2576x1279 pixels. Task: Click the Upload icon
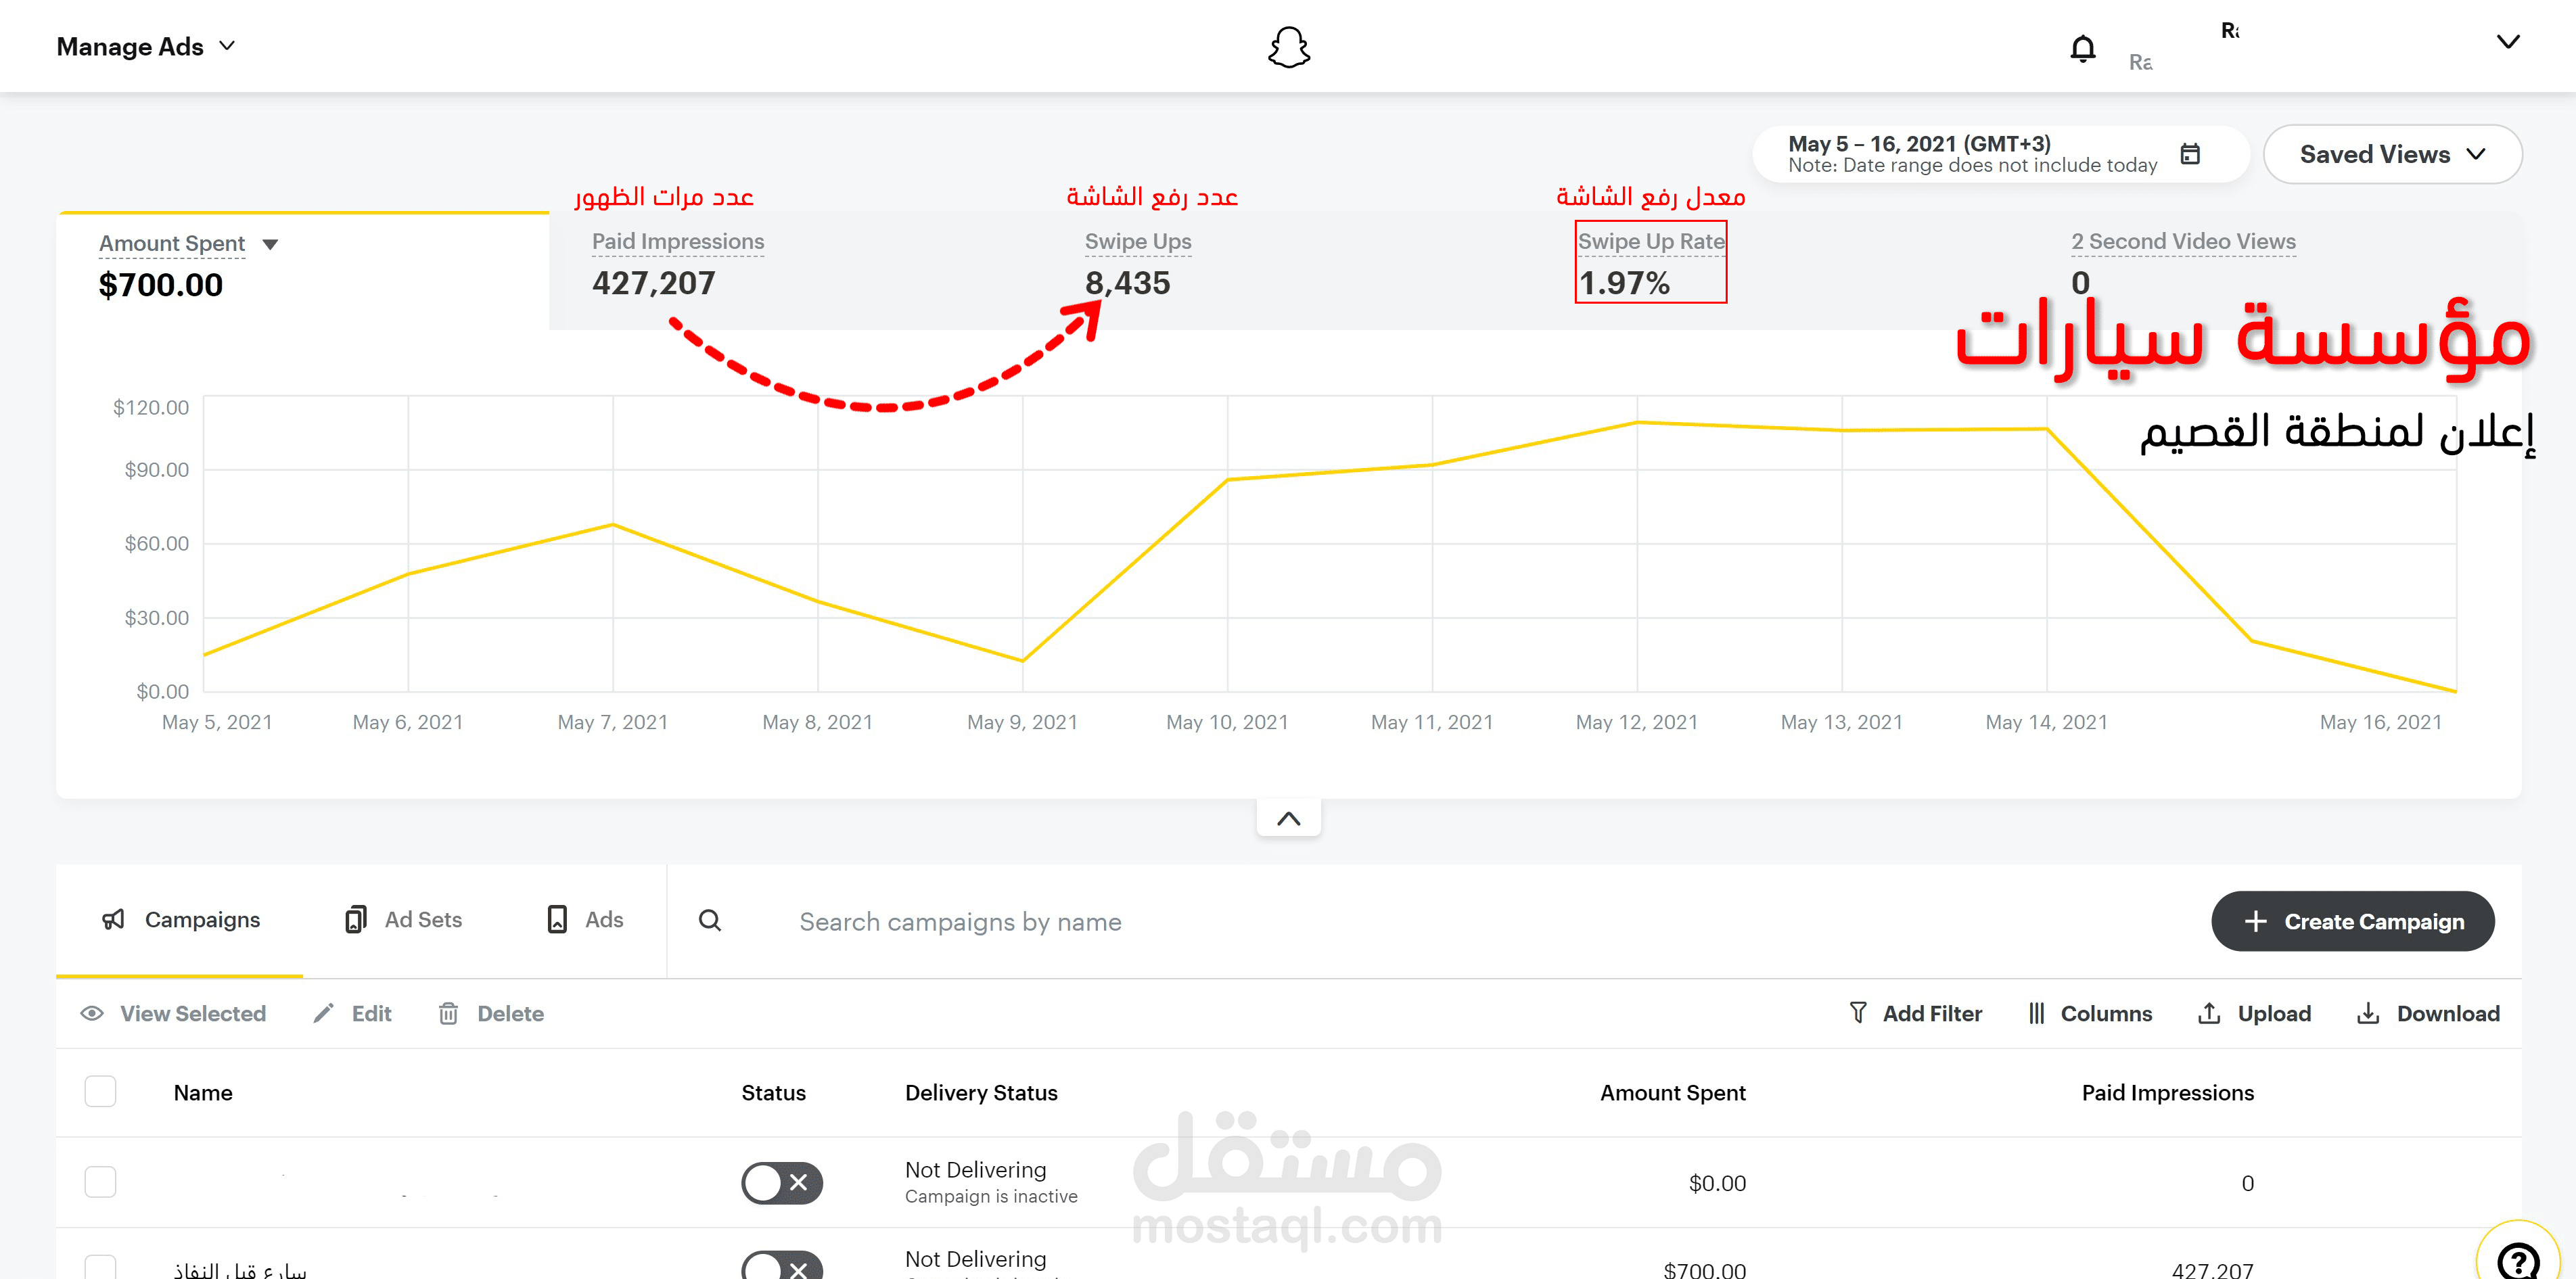click(2209, 1013)
